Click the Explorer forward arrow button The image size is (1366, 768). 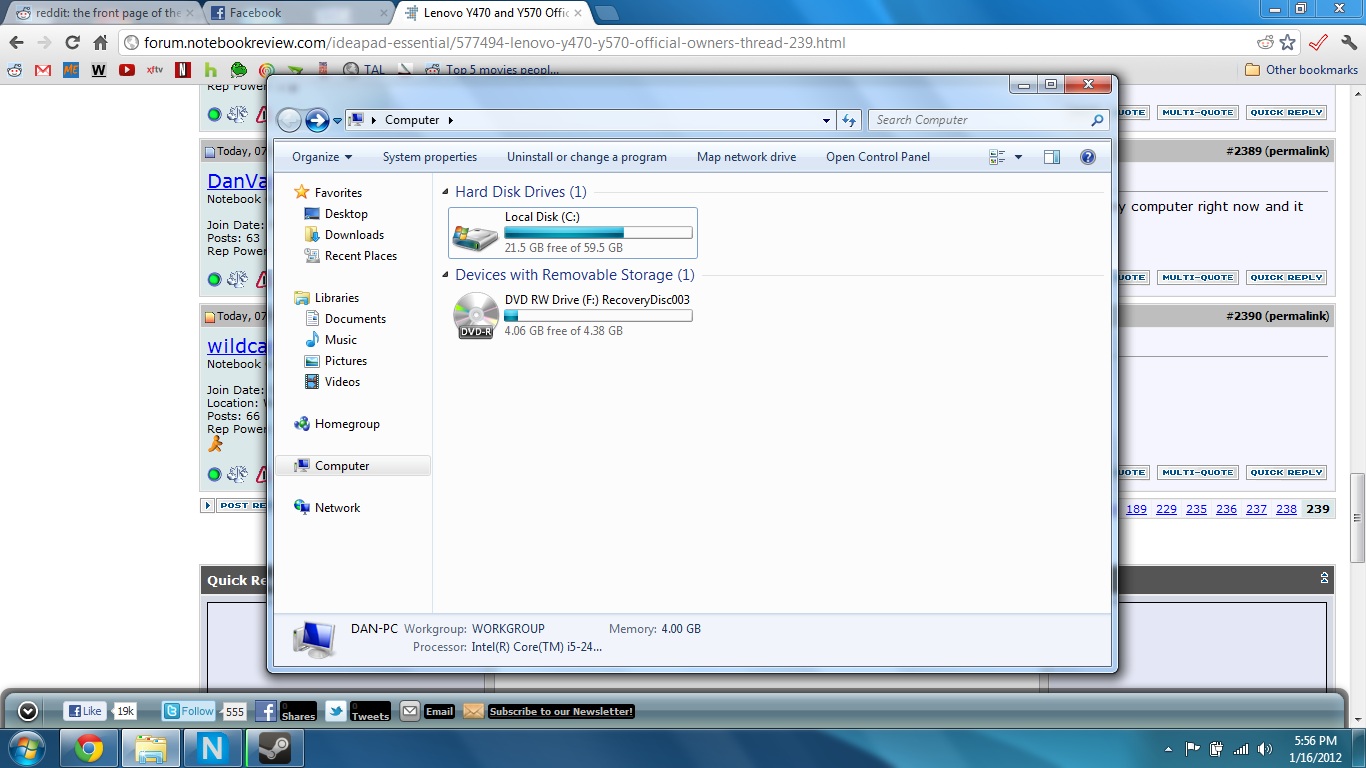(x=317, y=120)
